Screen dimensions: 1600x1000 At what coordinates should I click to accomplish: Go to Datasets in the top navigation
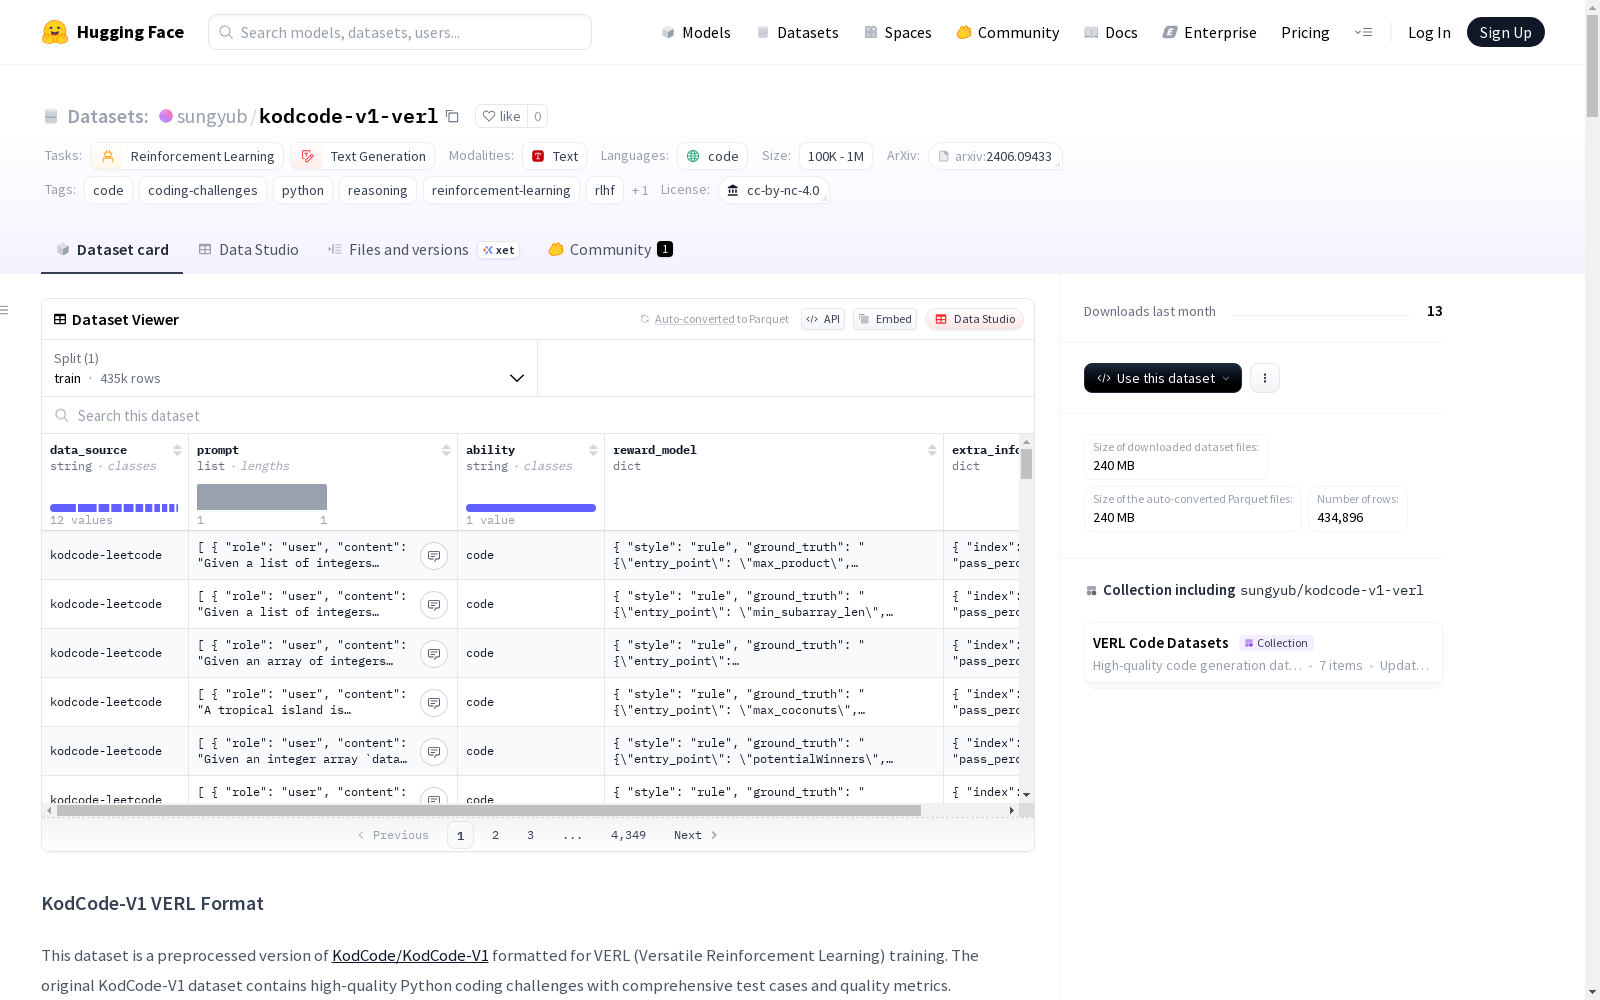tap(797, 32)
